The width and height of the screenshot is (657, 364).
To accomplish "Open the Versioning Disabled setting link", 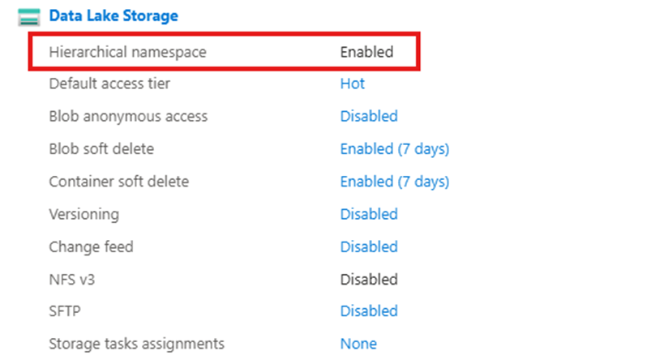I will [369, 214].
